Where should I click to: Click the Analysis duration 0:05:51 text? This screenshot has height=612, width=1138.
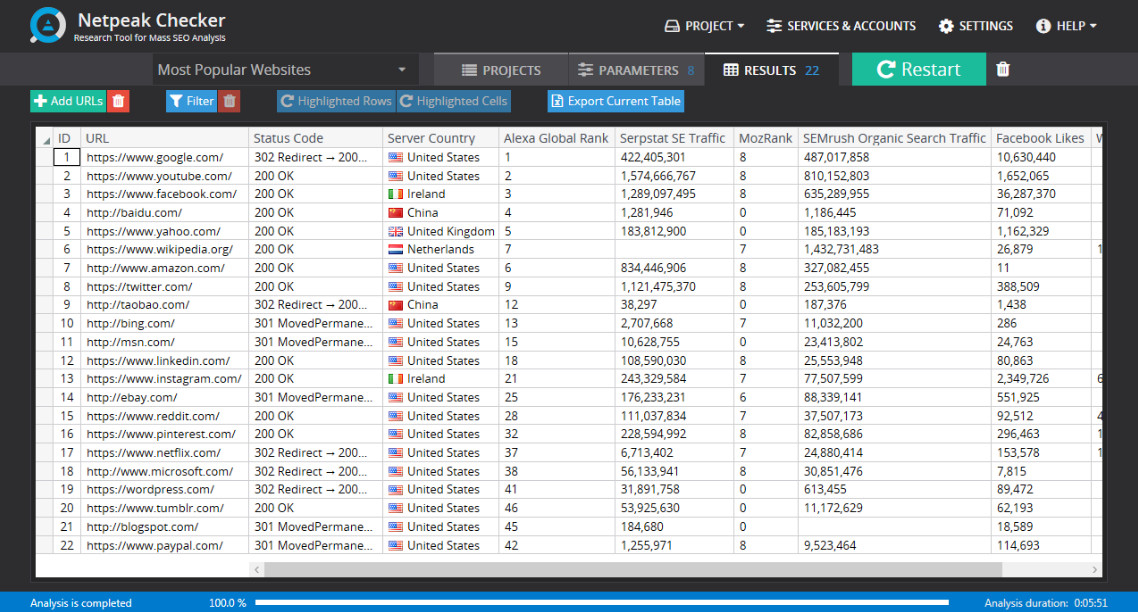1046,603
